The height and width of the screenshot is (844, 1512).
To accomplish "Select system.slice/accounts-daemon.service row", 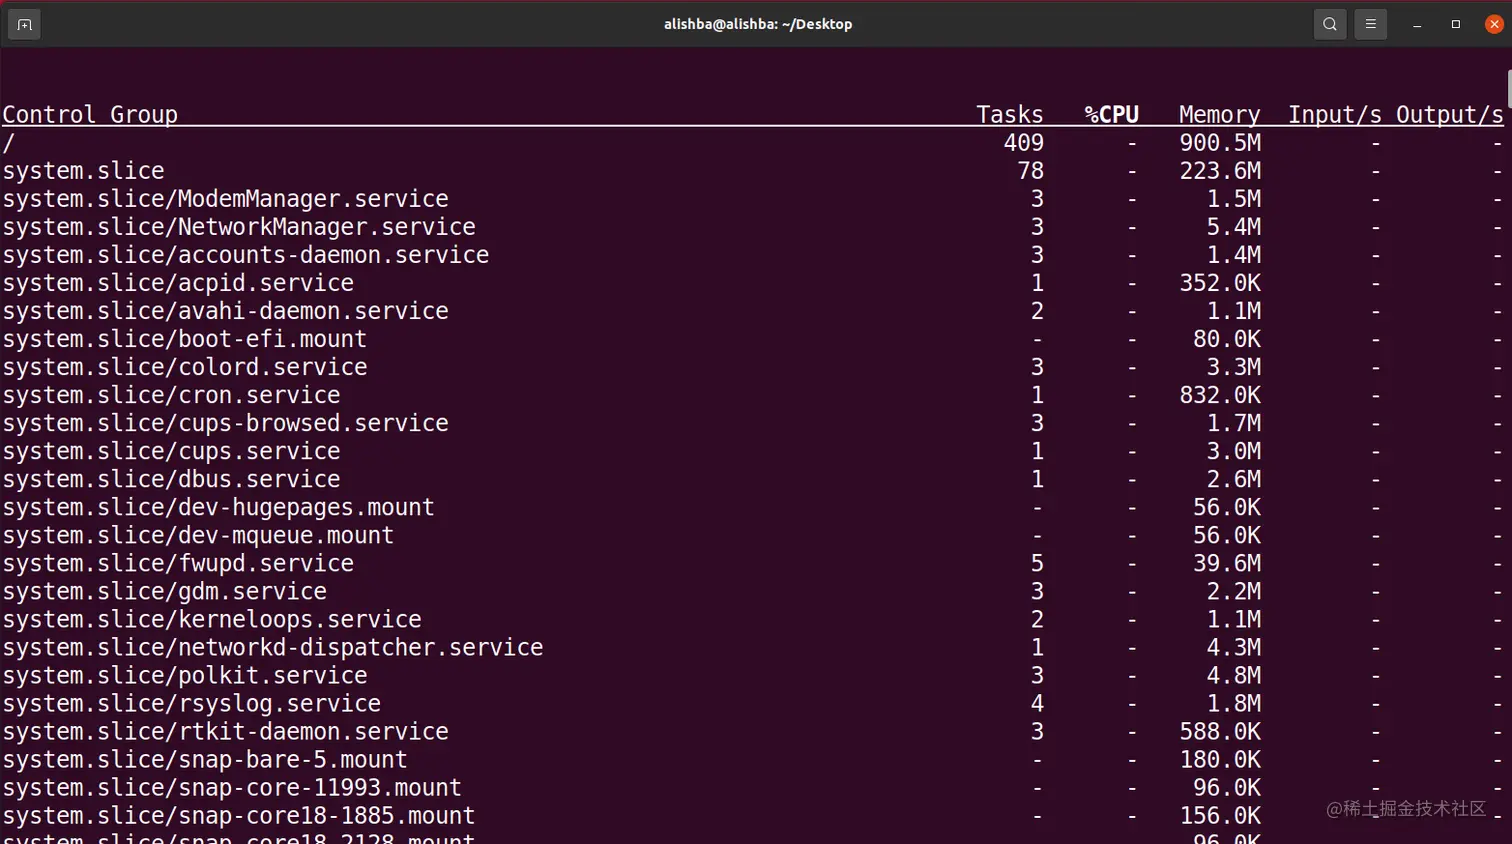I will click(752, 255).
